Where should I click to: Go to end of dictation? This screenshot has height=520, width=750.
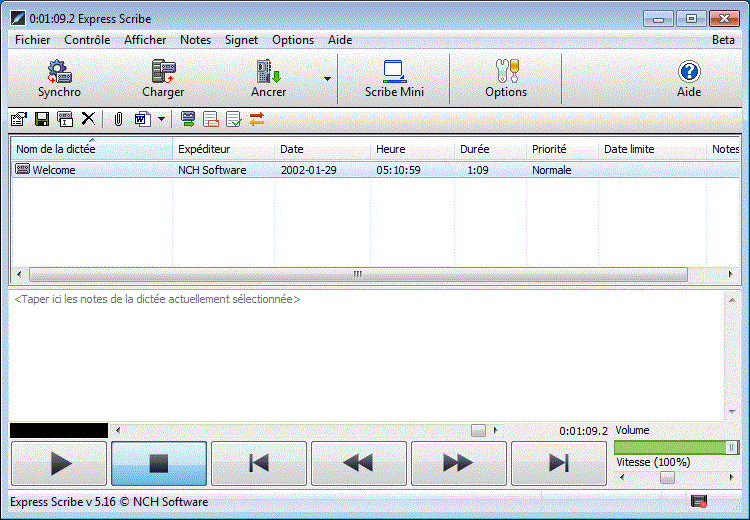point(559,463)
